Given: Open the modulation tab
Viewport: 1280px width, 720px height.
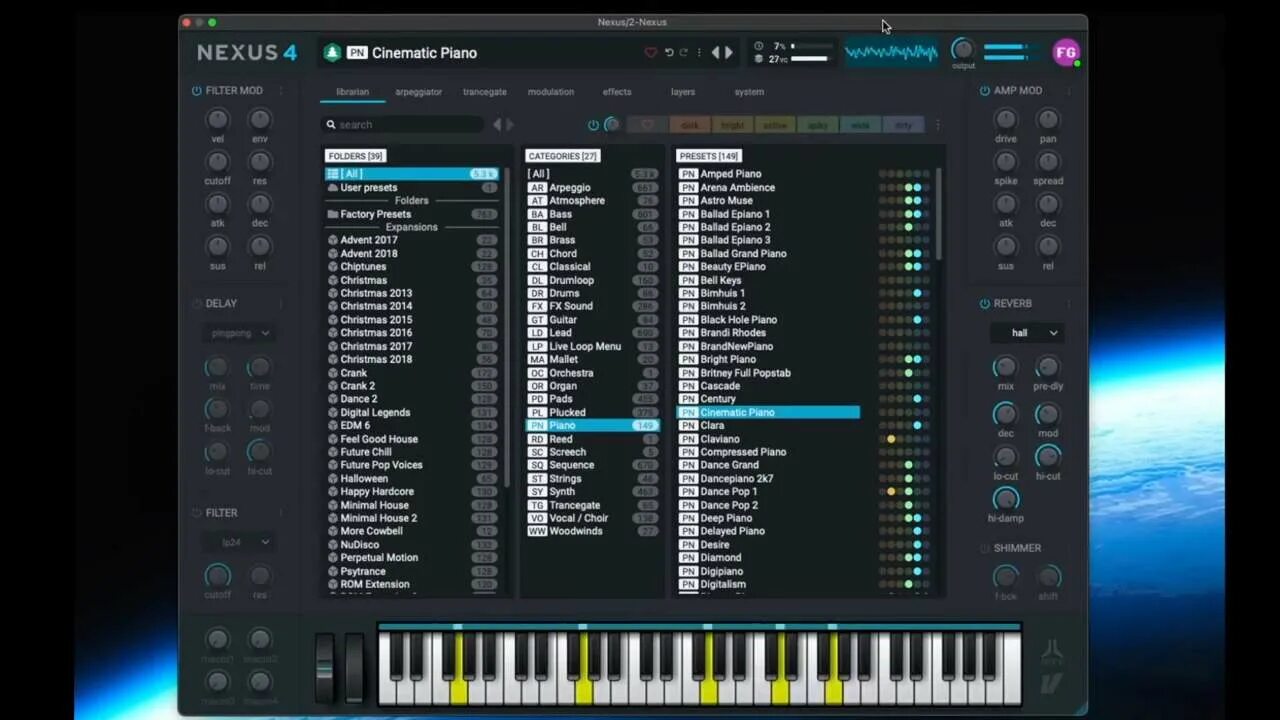Looking at the screenshot, I should [551, 92].
